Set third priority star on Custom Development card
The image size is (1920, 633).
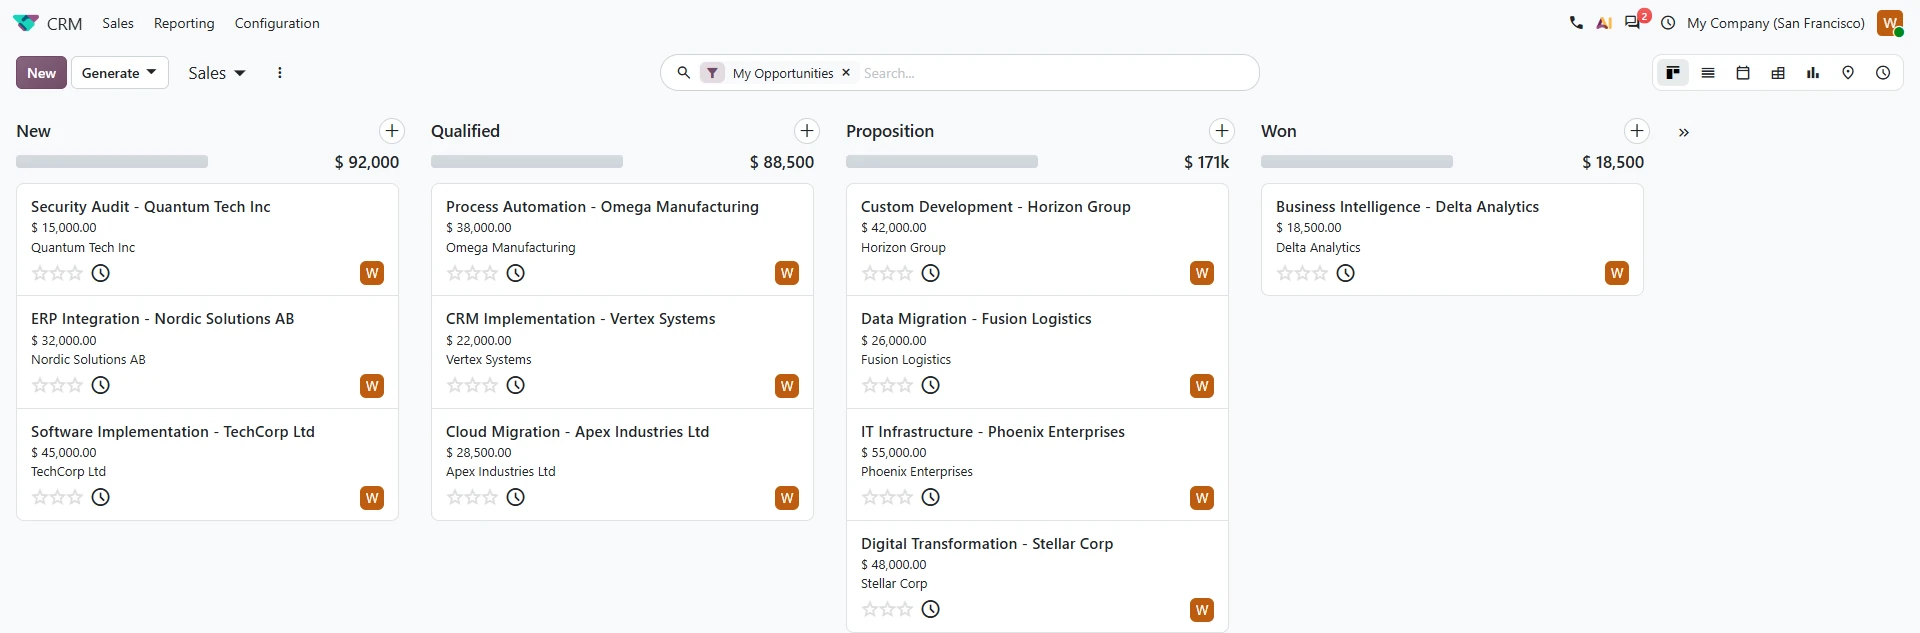coord(904,273)
